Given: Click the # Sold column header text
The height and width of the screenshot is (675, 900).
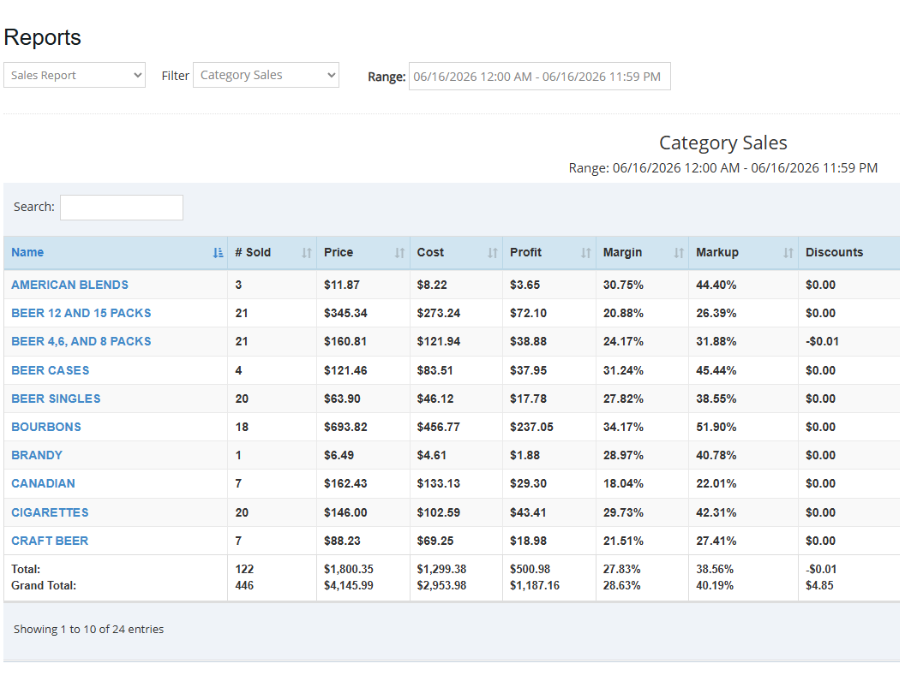Looking at the screenshot, I should 253,252.
